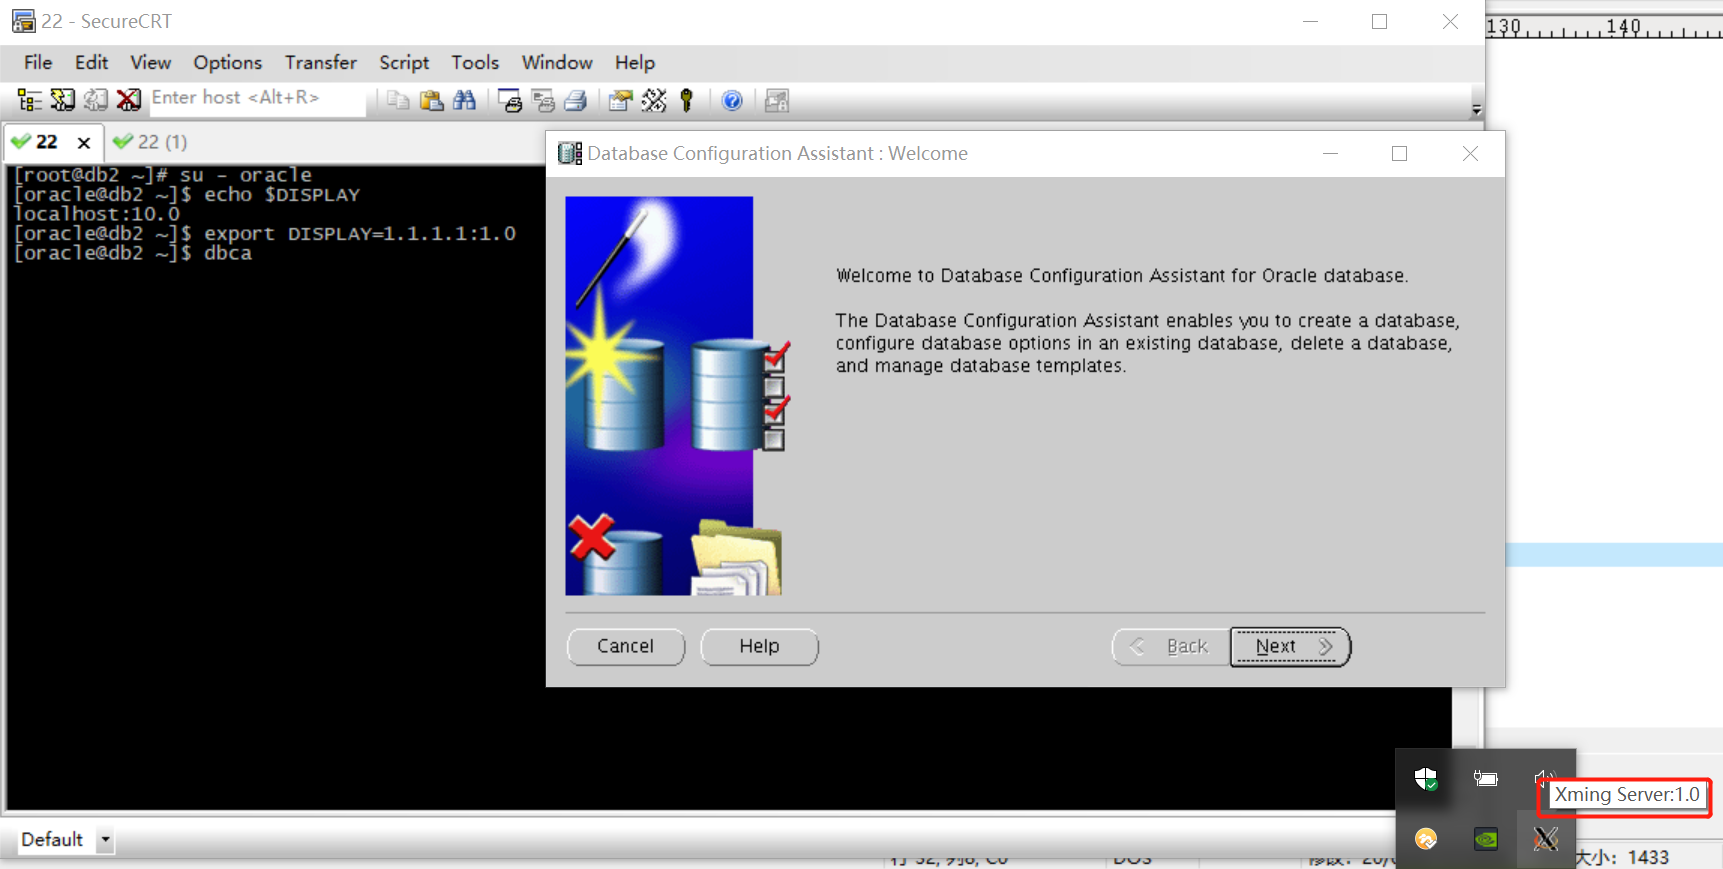Open the NVIDIA tray icon
This screenshot has width=1723, height=869.
pos(1486,838)
